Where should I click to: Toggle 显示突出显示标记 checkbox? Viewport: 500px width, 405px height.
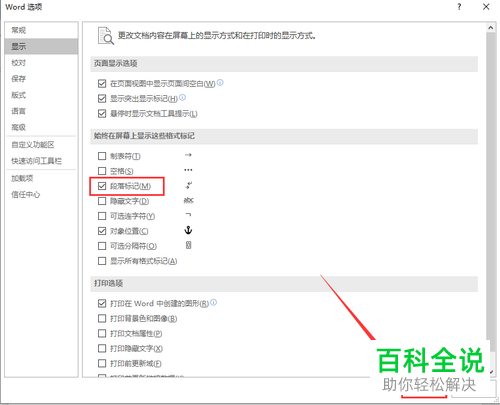[x=102, y=99]
